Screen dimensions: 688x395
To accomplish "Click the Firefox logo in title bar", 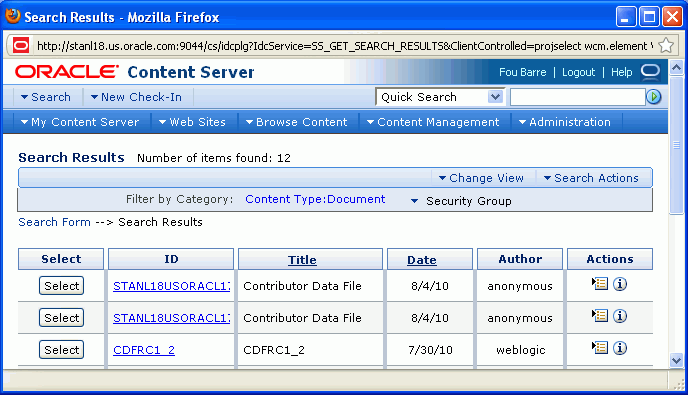I will 13,16.
